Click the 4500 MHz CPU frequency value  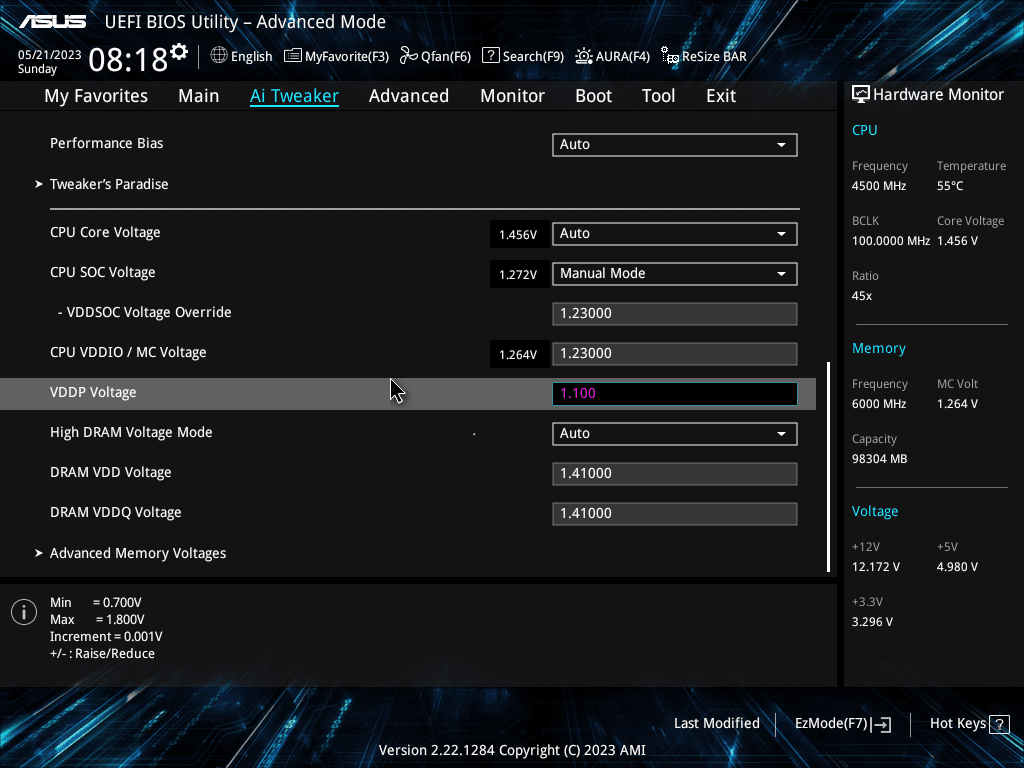click(x=879, y=186)
